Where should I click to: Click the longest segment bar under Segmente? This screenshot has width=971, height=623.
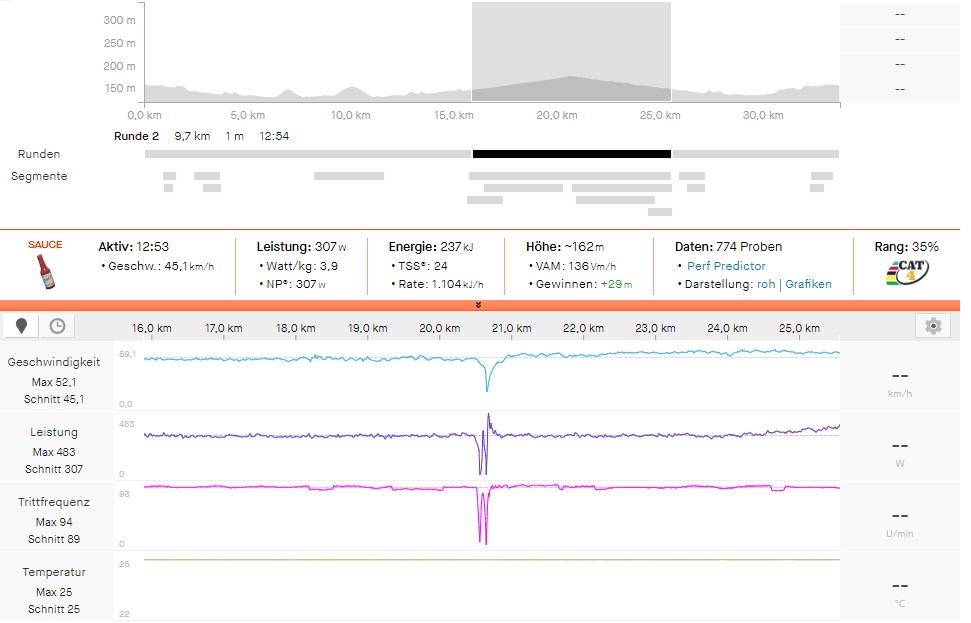click(569, 176)
